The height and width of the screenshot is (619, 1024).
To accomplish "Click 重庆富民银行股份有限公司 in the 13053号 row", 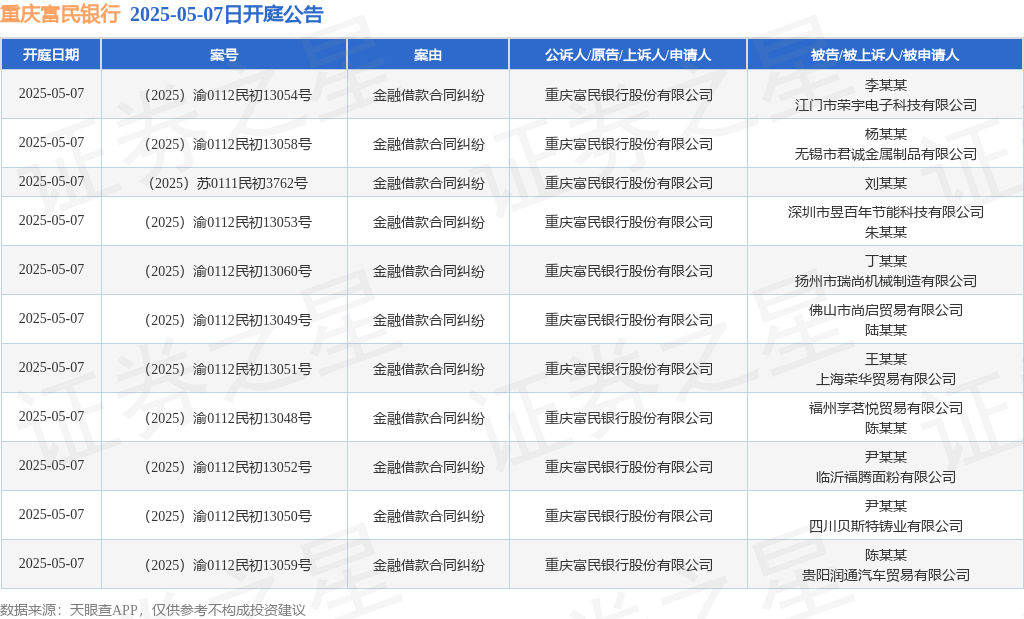I will [628, 222].
